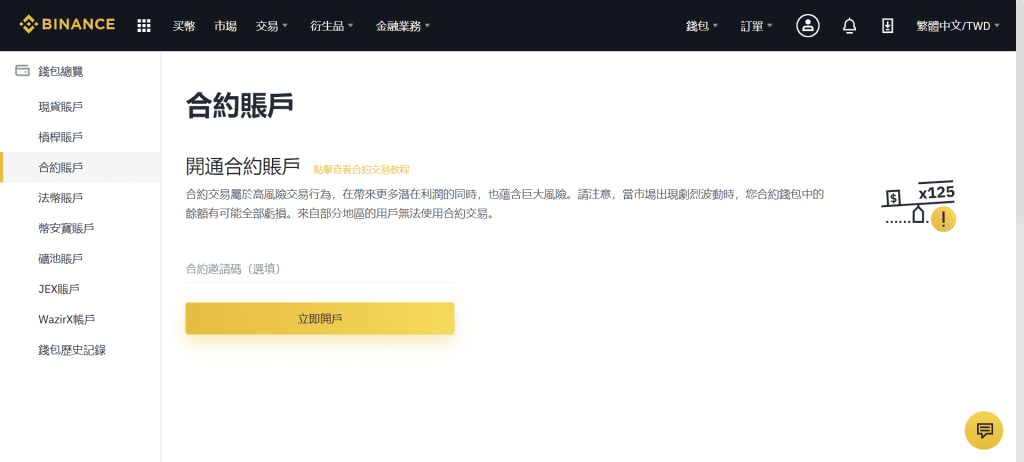Click the wallet icon beside 錢包總覽
Viewport: 1024px width, 462px height.
(x=22, y=71)
